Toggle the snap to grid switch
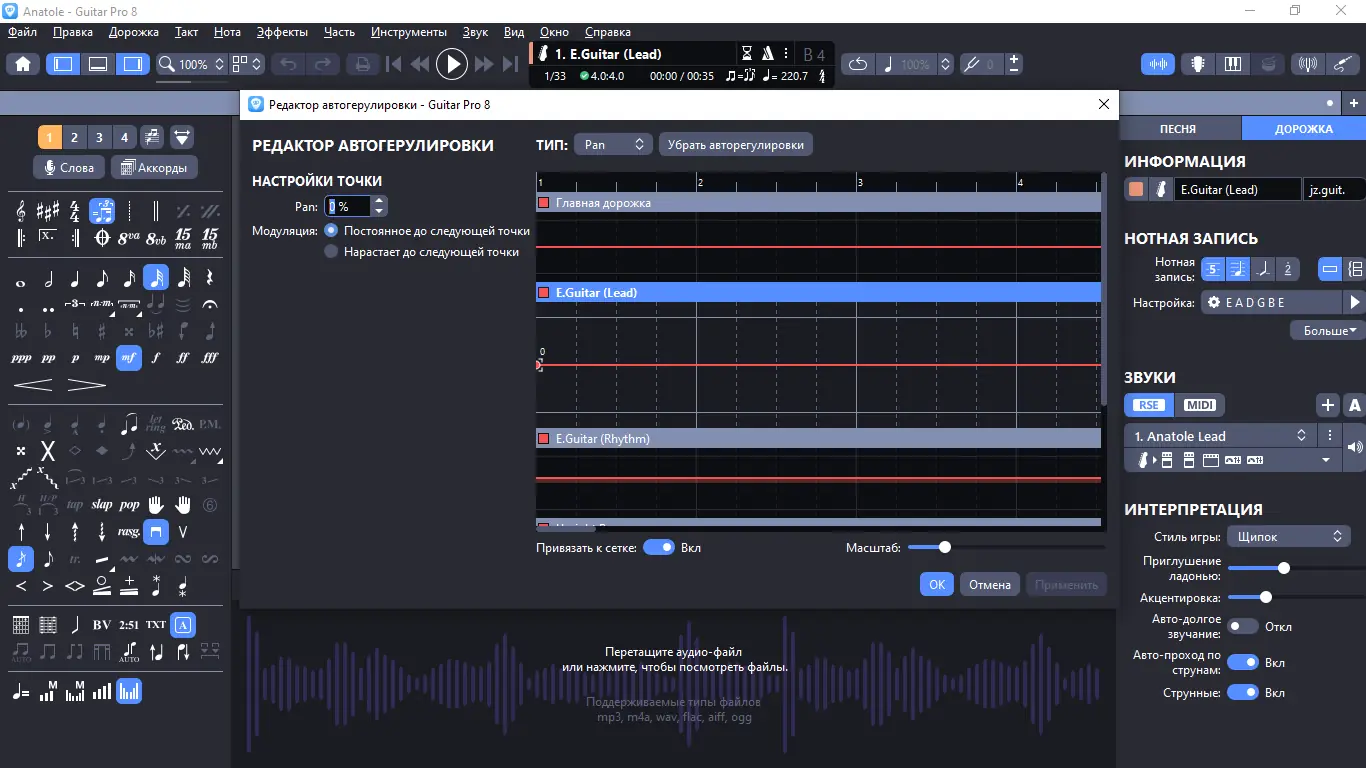Viewport: 1366px width, 768px height. (658, 548)
